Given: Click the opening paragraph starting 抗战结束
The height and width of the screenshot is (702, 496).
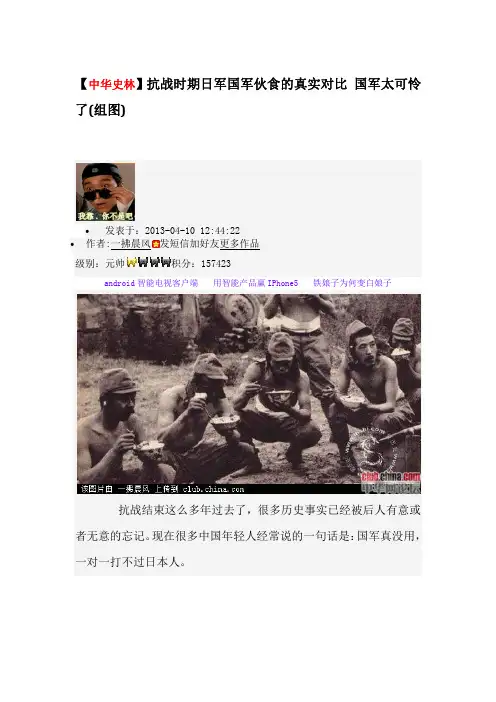Looking at the screenshot, I should pyautogui.click(x=248, y=536).
